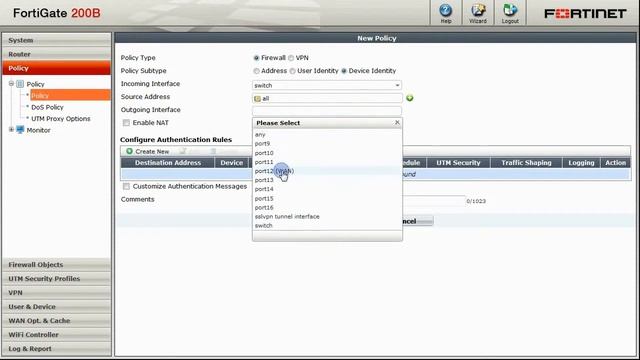Select UTM Proxy Options tree item
This screenshot has width=640, height=360.
pyautogui.click(x=61, y=119)
